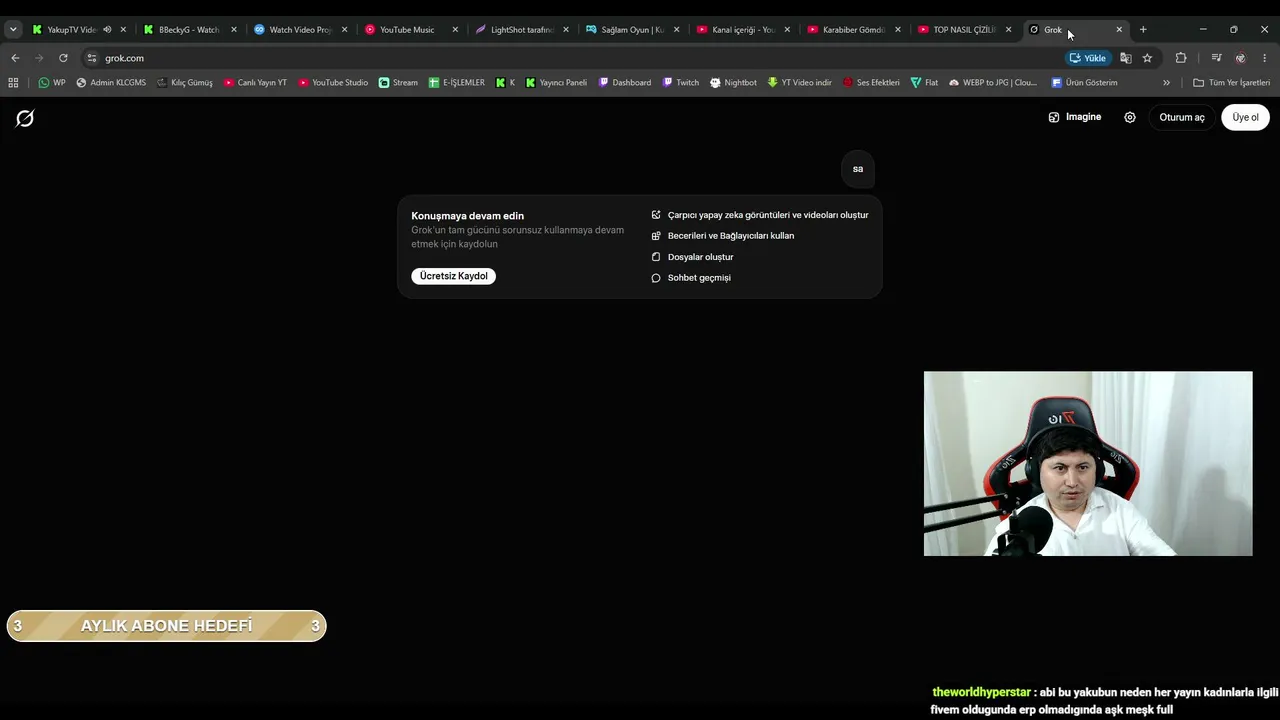Open the Yayıncı Paneli bookmark
This screenshot has width=1280, height=720.
point(556,83)
